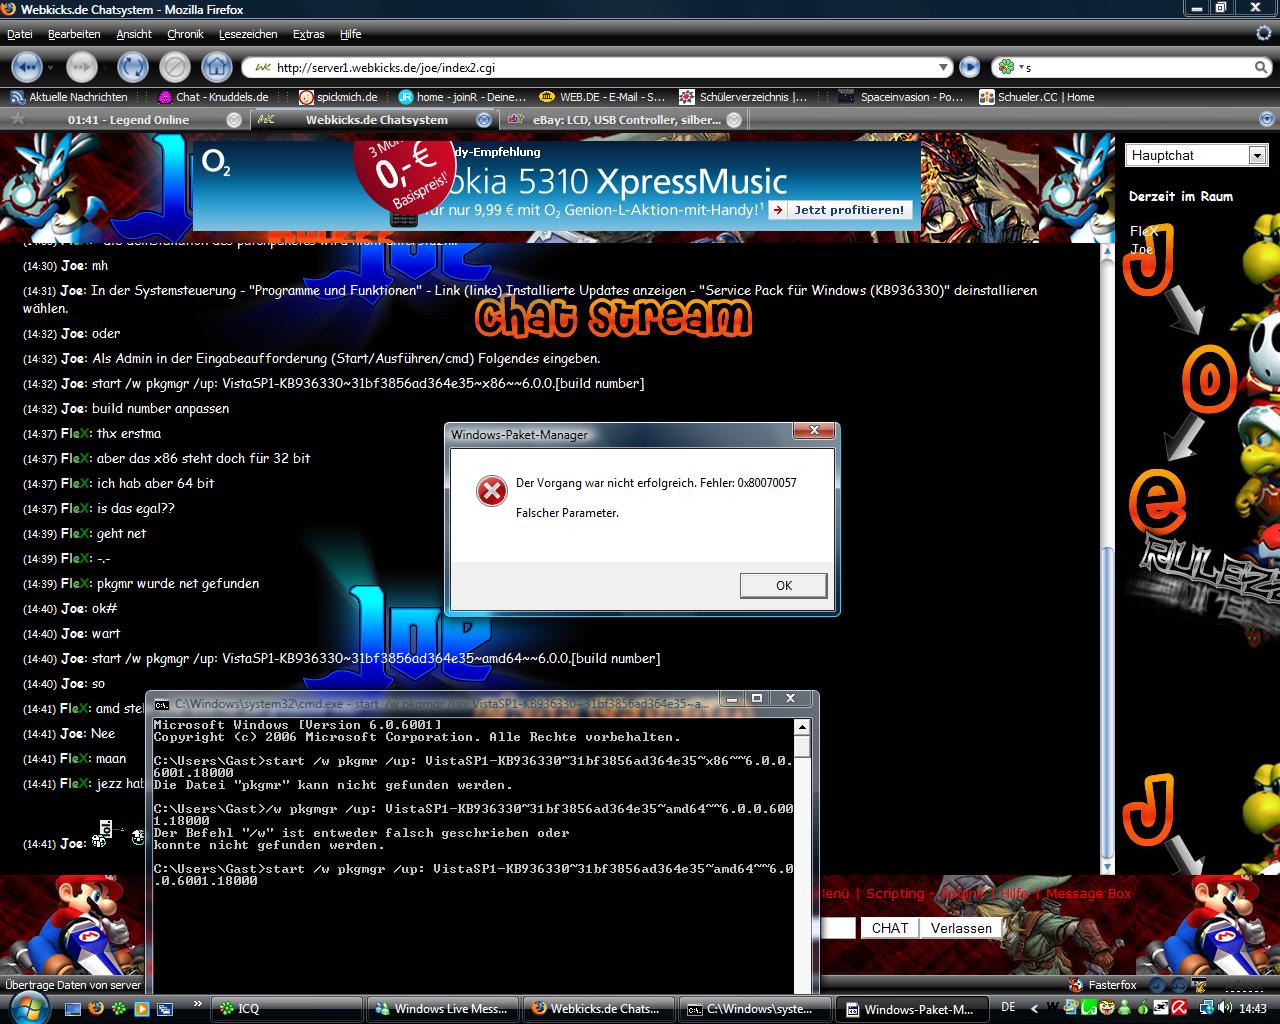
Task: Click the cmd.exe title bar icon
Action: coord(161,703)
